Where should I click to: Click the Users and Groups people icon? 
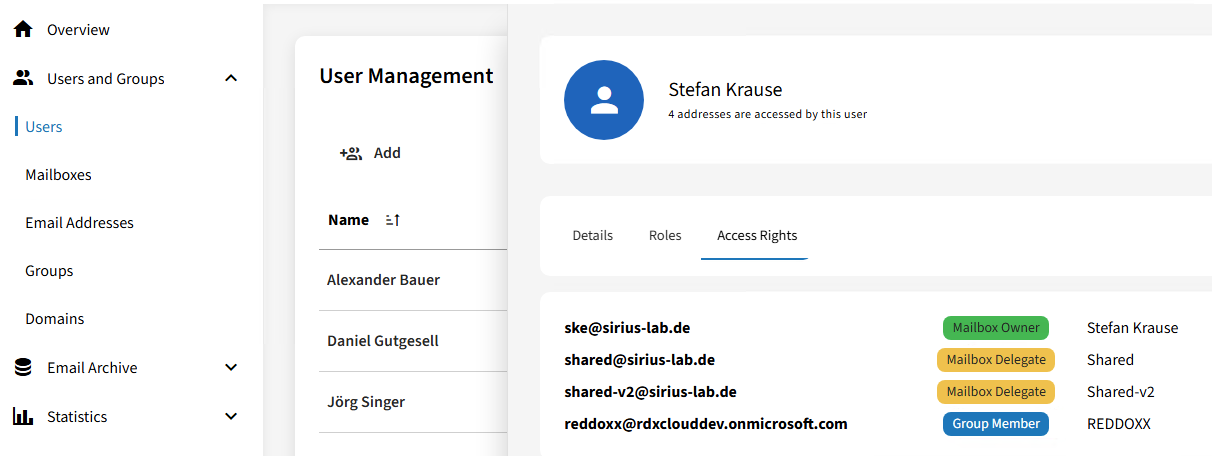(23, 78)
